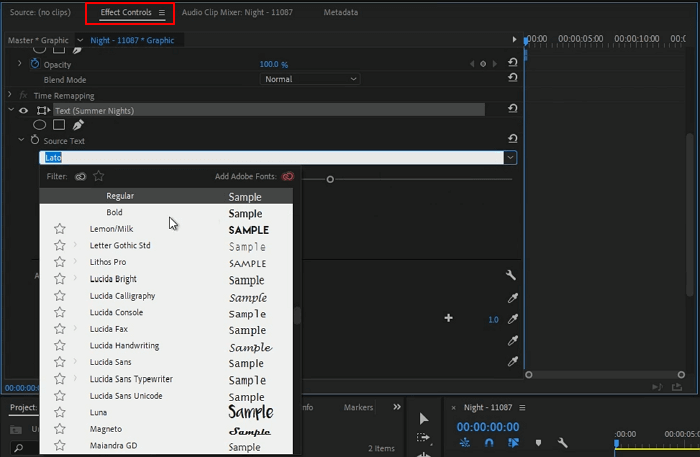Open the Source (no clips) tab
Screen dimensions: 700x457
pyautogui.click(x=40, y=12)
